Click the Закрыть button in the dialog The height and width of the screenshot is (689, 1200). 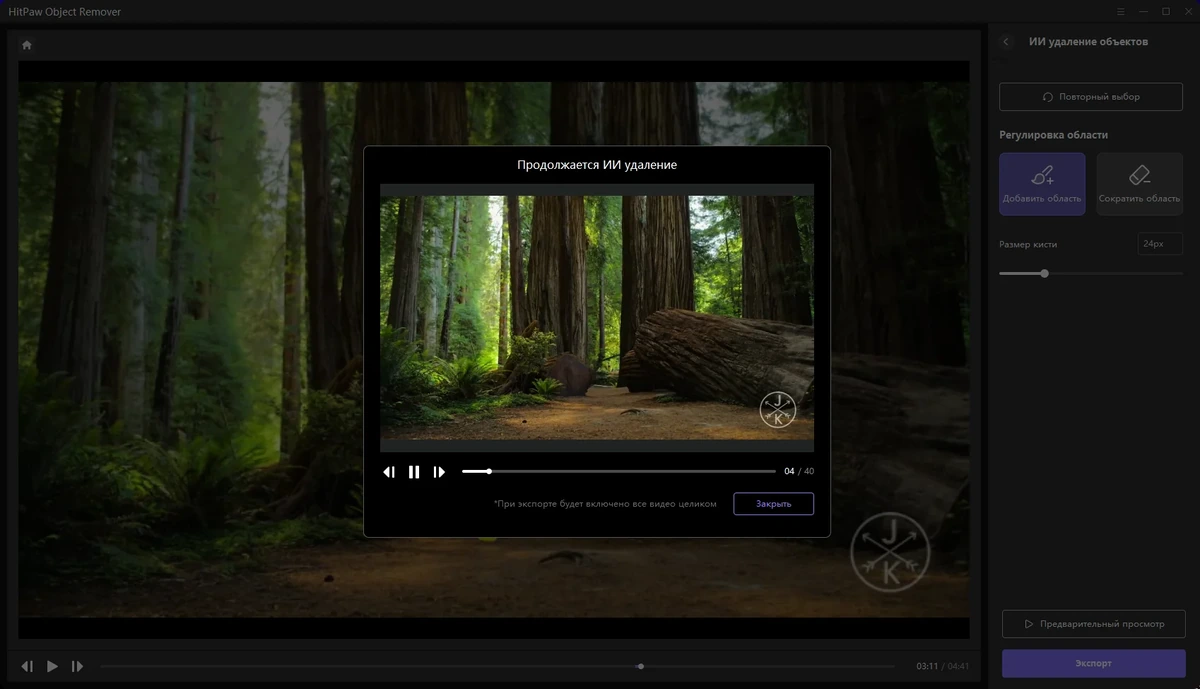pos(773,504)
